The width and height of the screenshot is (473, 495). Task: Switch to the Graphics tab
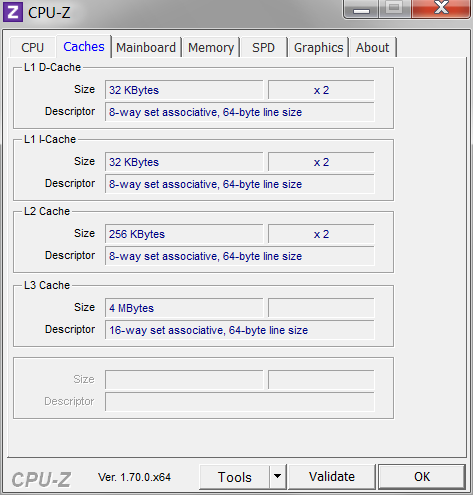[x=318, y=47]
